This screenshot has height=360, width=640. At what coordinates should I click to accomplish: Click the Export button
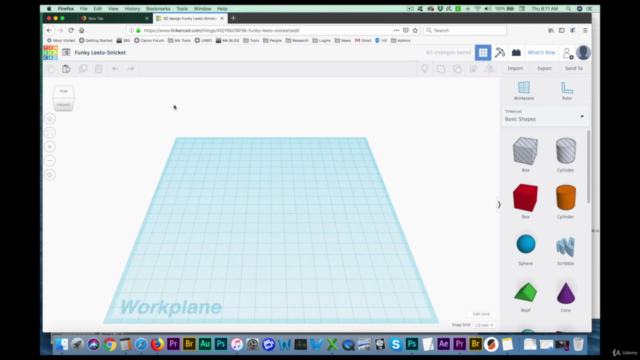click(544, 69)
